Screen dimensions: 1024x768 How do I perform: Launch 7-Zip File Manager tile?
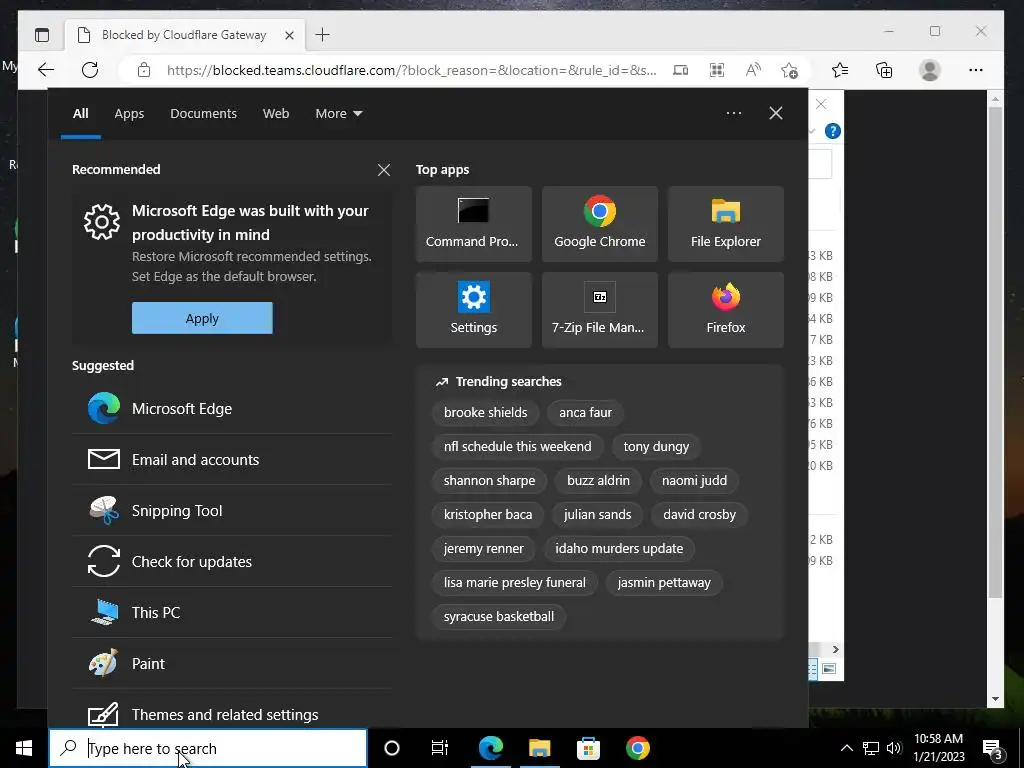pos(600,310)
